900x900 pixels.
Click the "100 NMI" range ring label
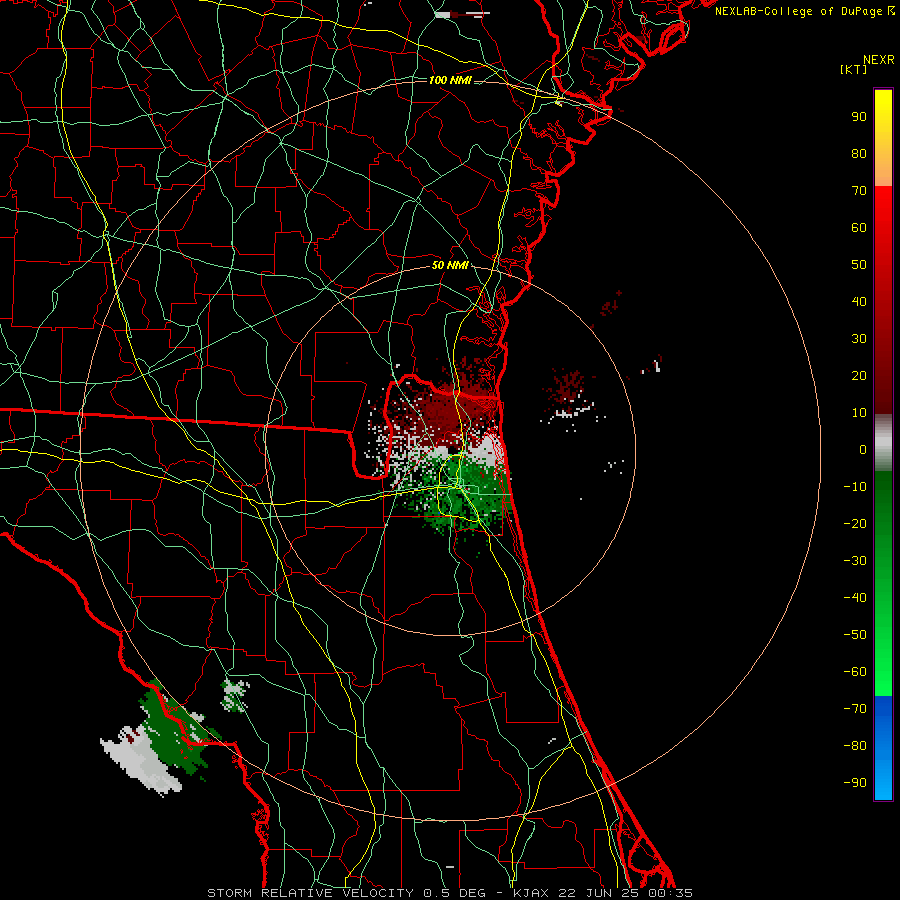pyautogui.click(x=450, y=80)
